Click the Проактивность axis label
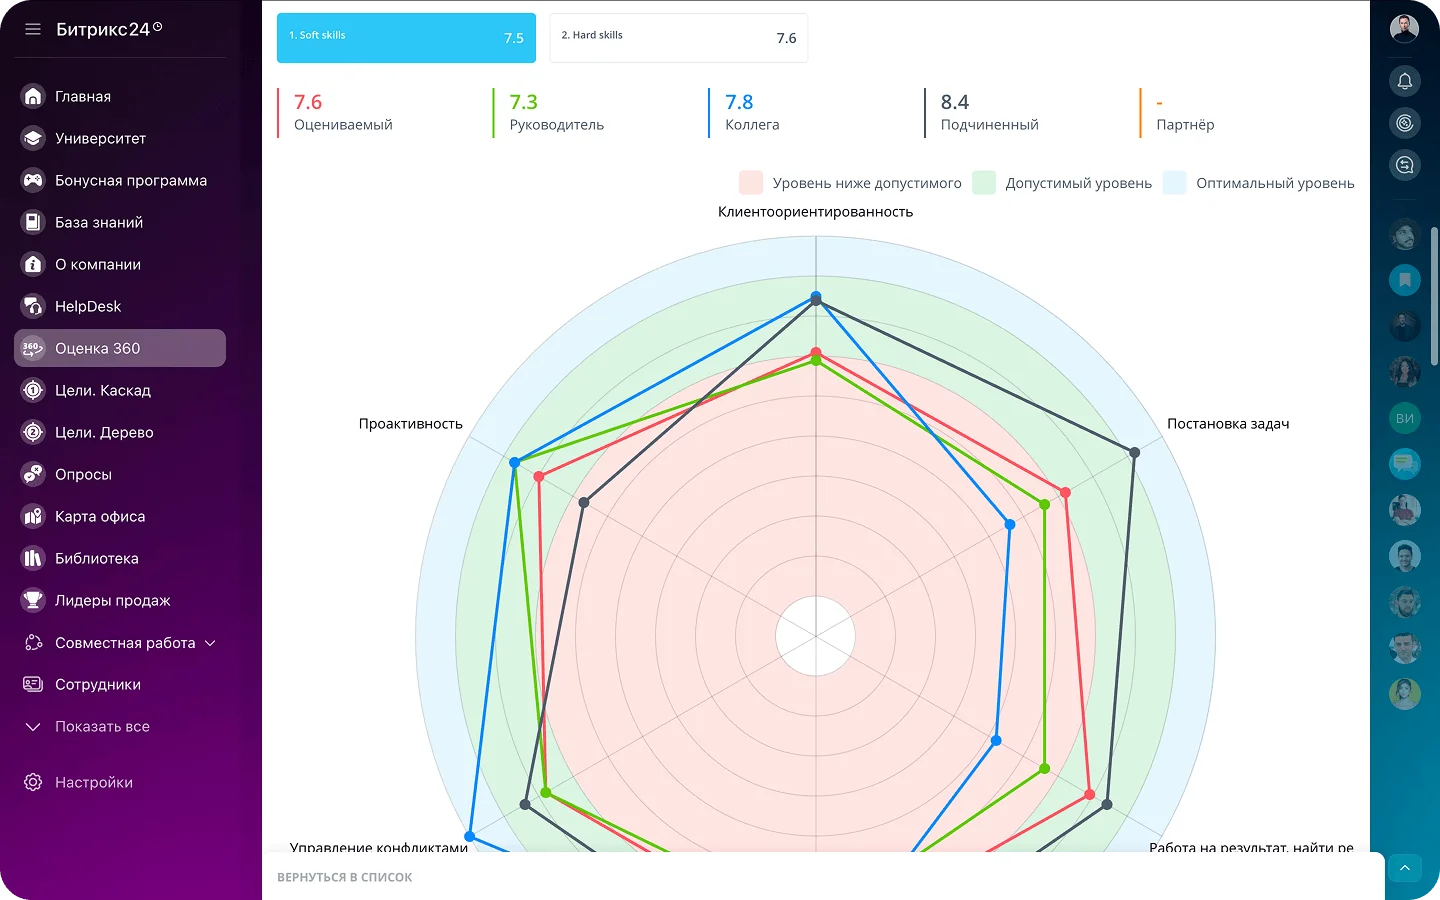This screenshot has width=1440, height=900. point(411,424)
